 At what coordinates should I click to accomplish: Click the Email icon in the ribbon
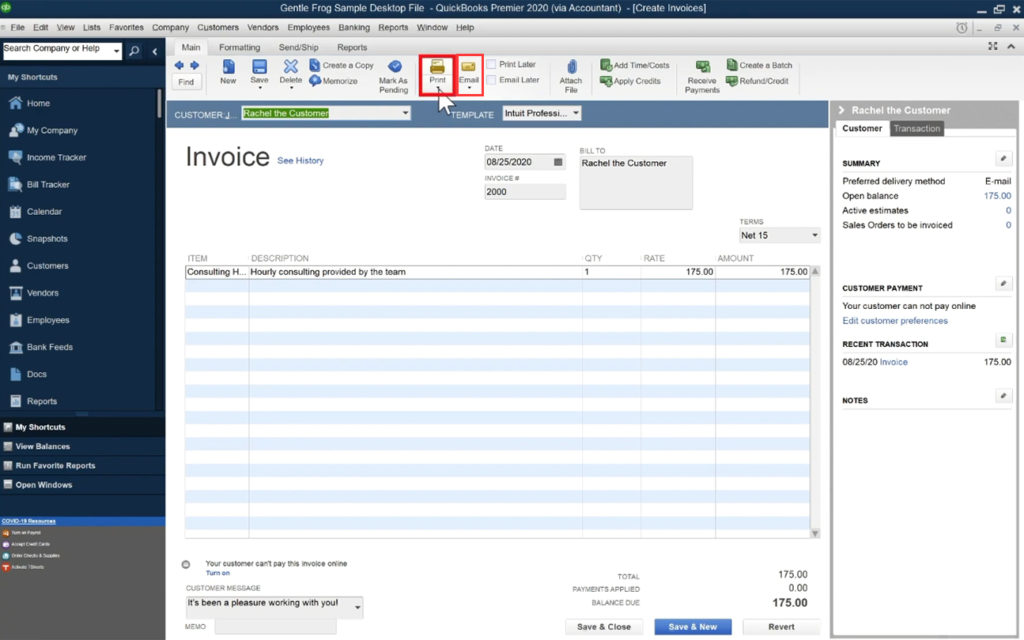click(468, 67)
